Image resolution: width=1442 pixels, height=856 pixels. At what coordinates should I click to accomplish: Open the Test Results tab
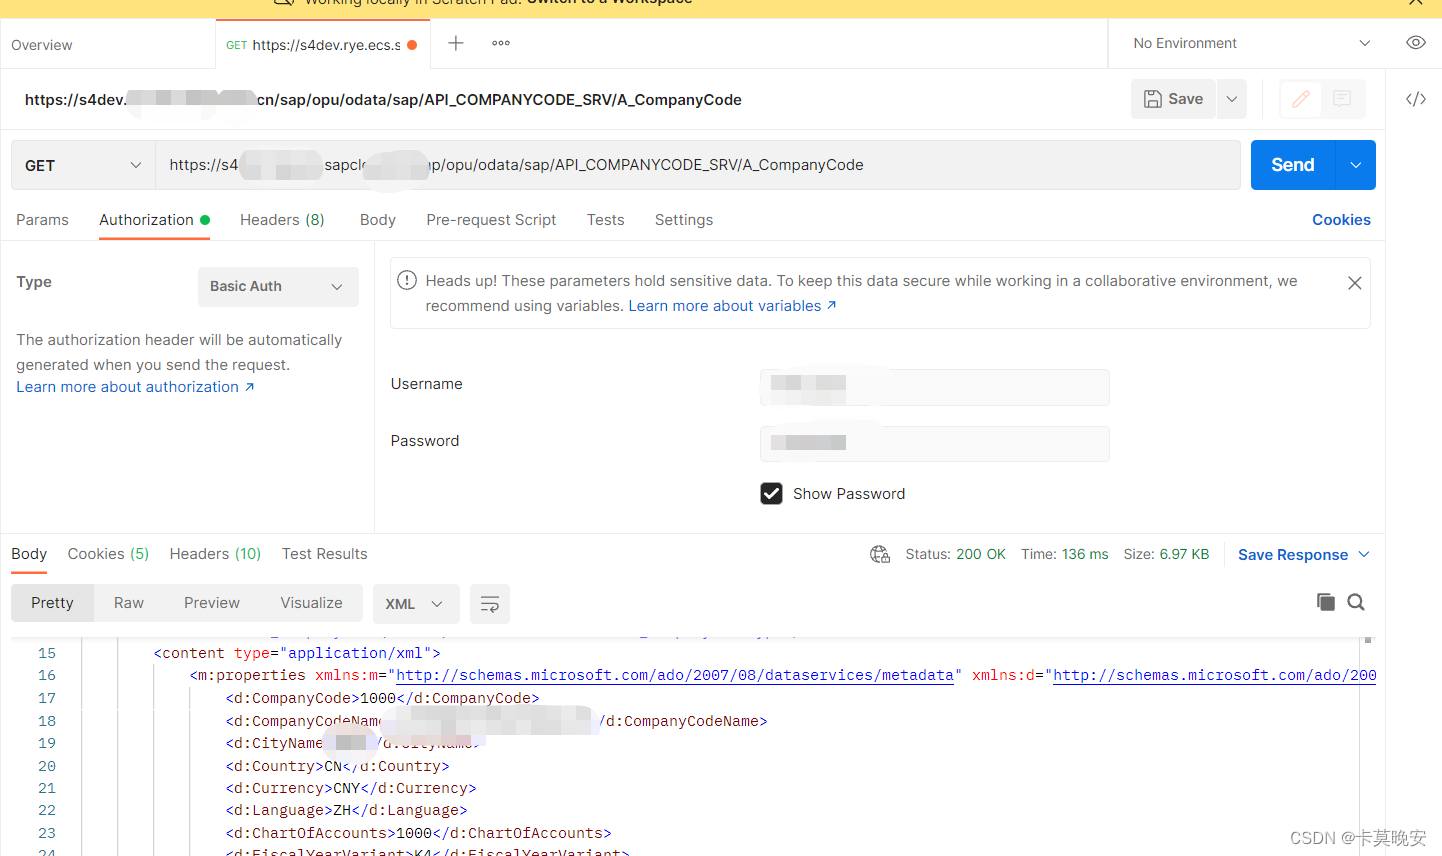pos(324,554)
